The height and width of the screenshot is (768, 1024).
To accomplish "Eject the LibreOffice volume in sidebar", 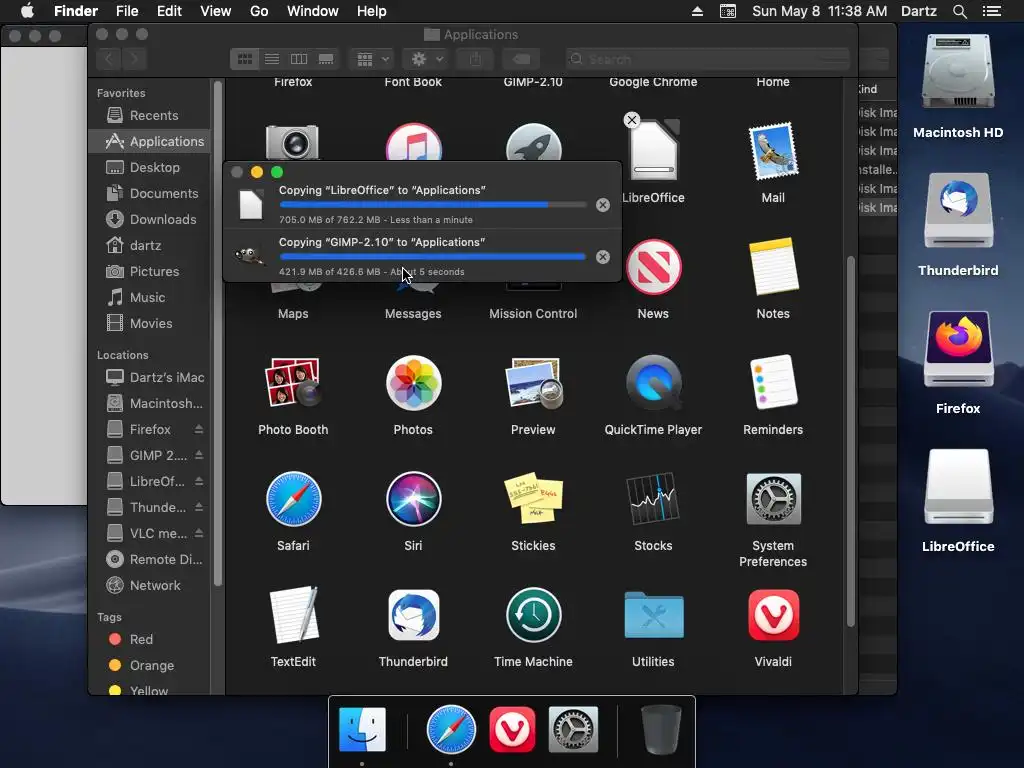I will coord(199,481).
